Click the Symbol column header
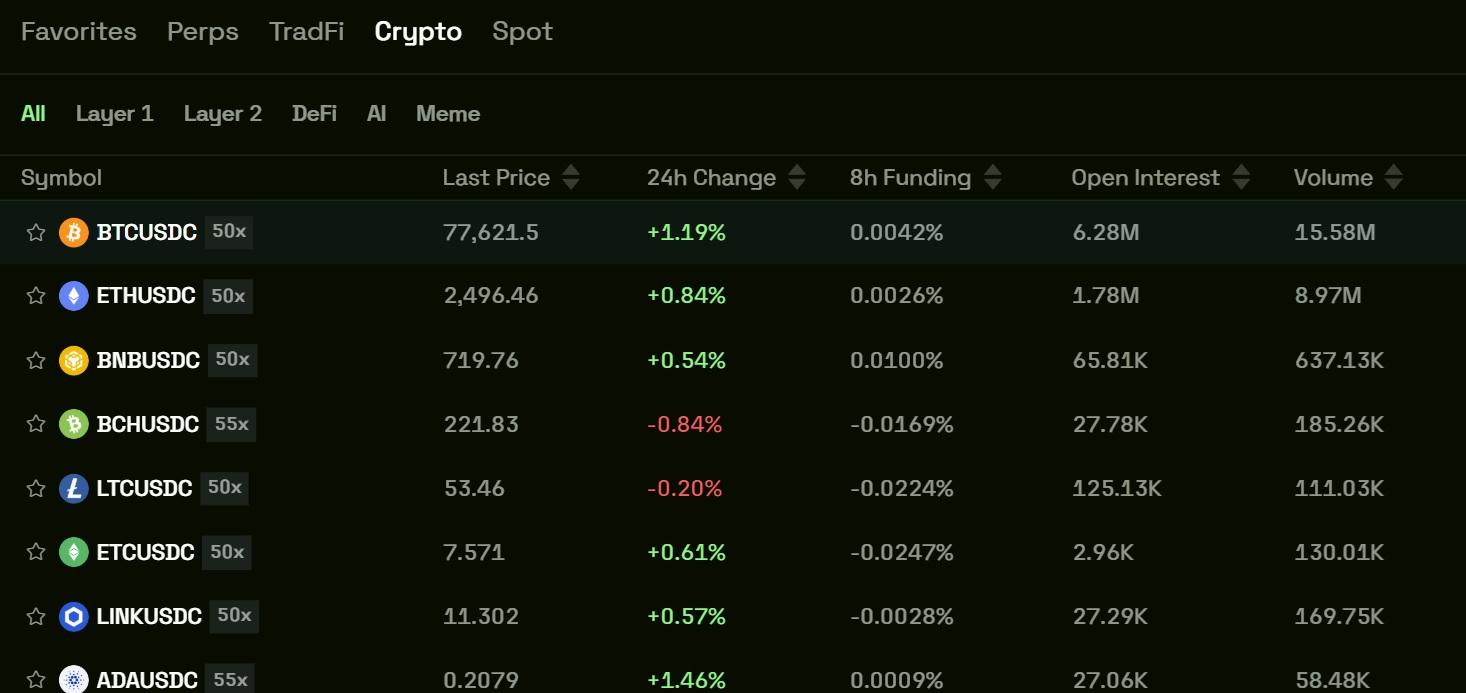Screen dimensions: 1466x693 click(62, 178)
